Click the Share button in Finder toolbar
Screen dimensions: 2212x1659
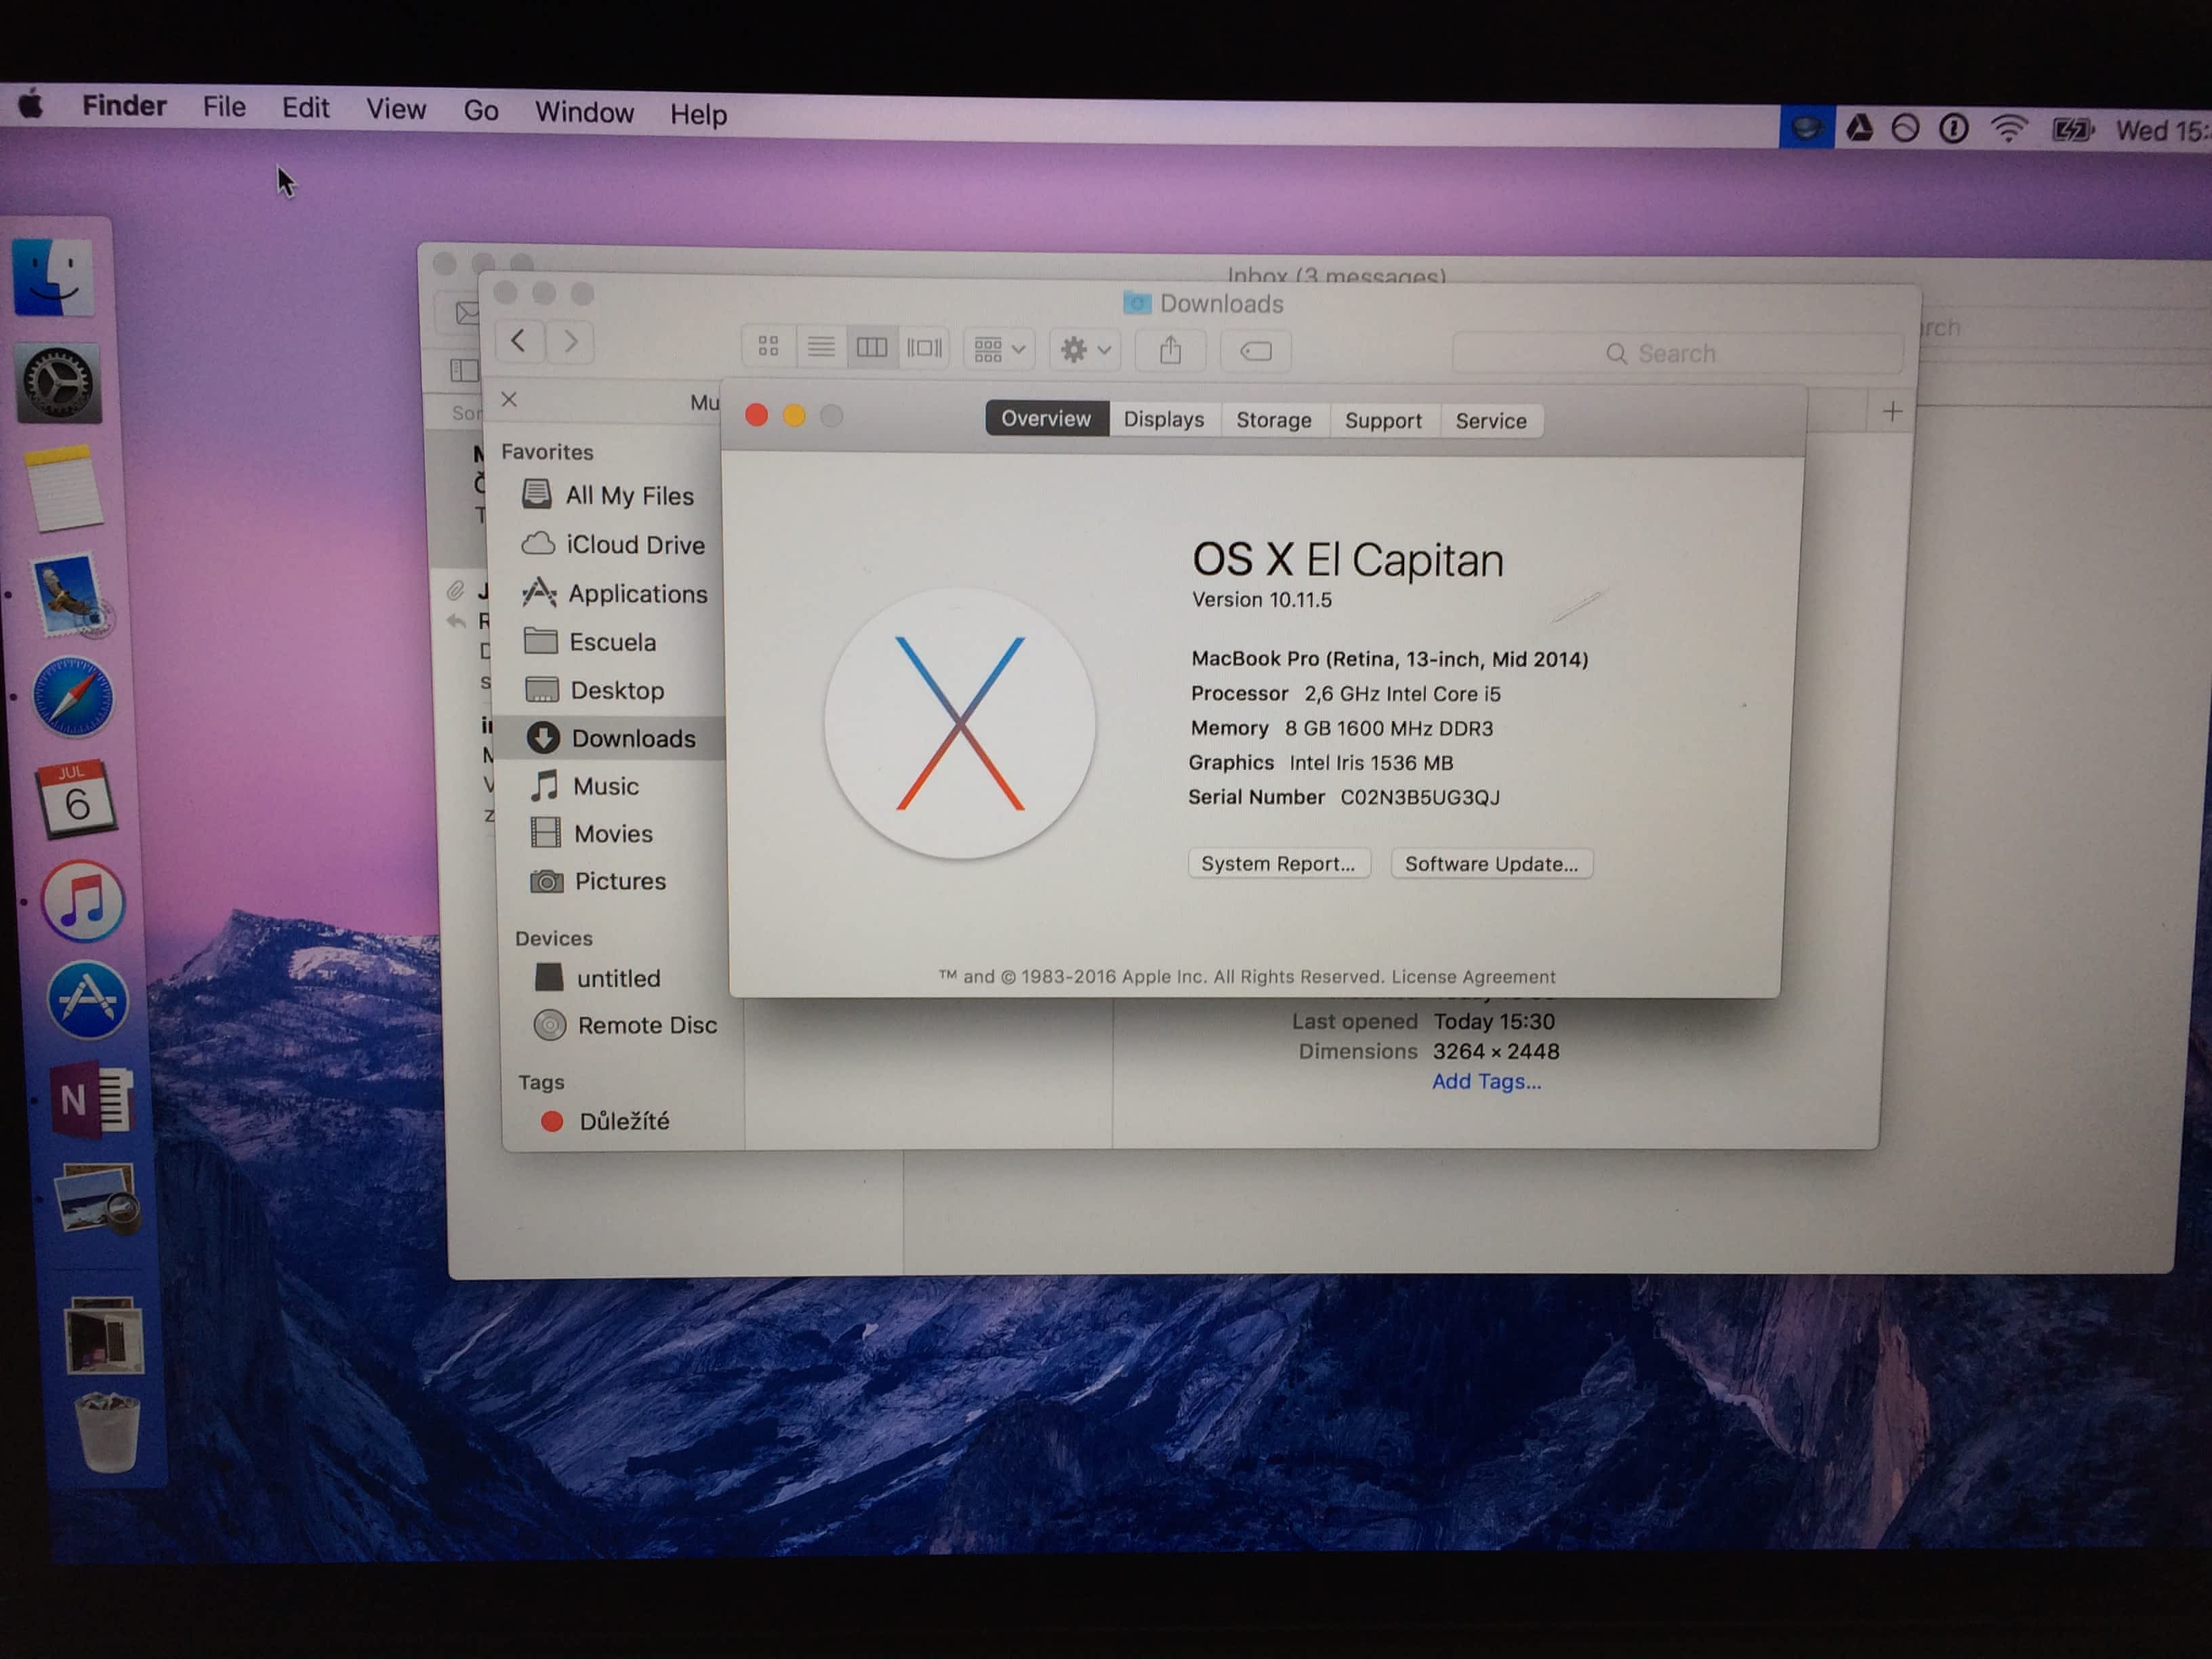coord(1170,350)
